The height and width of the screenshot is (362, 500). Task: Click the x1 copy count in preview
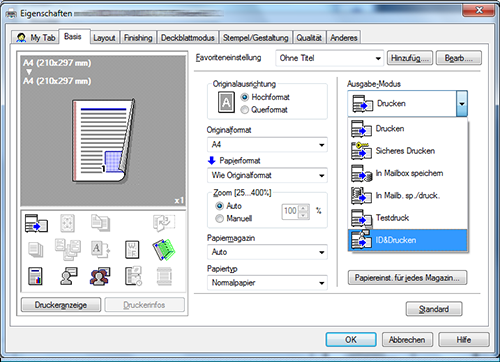[179, 200]
